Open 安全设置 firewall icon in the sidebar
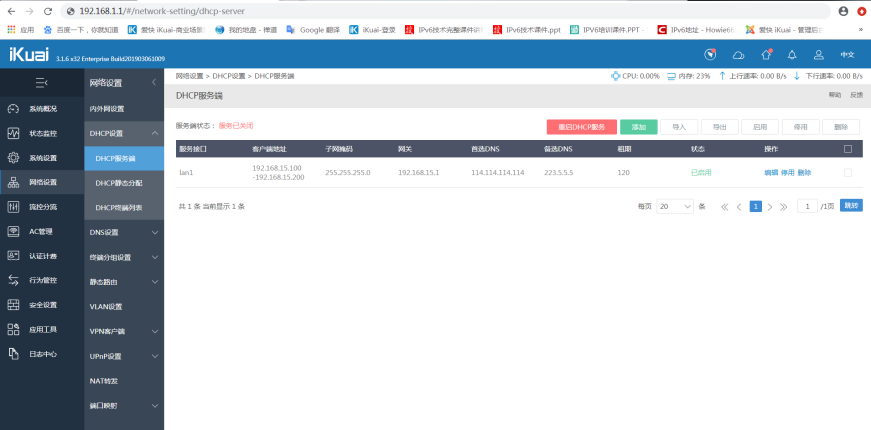The image size is (871, 430). (13, 304)
